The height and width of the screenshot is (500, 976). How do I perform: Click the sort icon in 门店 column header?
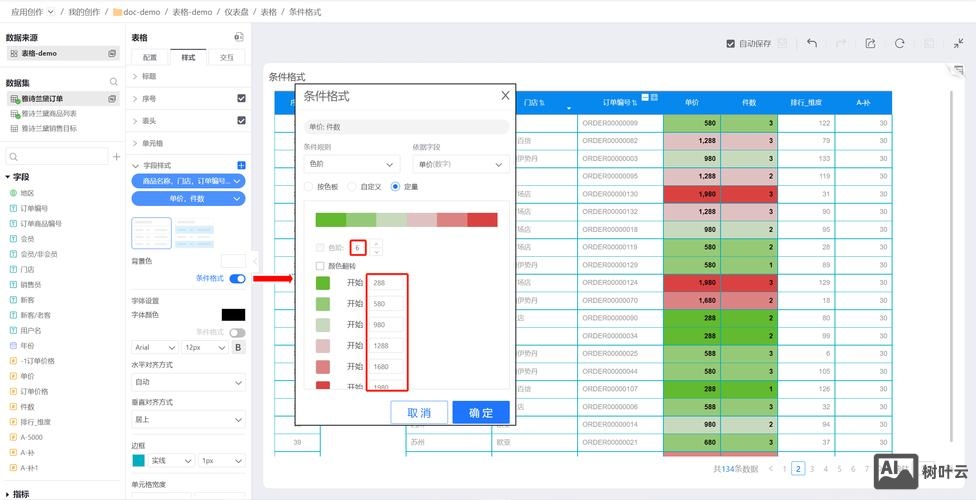[x=542, y=102]
